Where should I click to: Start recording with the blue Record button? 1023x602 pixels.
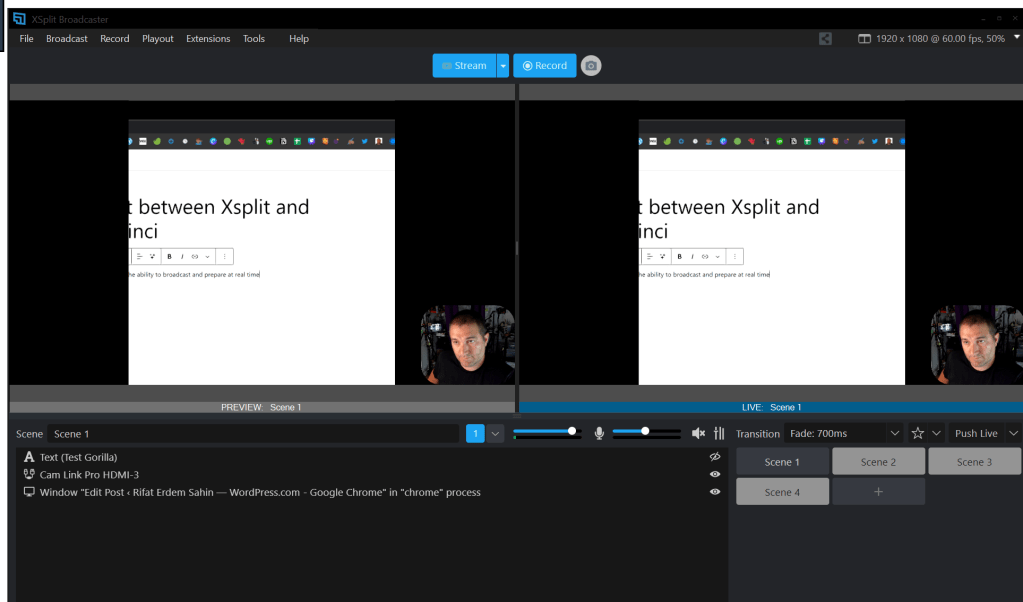click(x=545, y=65)
